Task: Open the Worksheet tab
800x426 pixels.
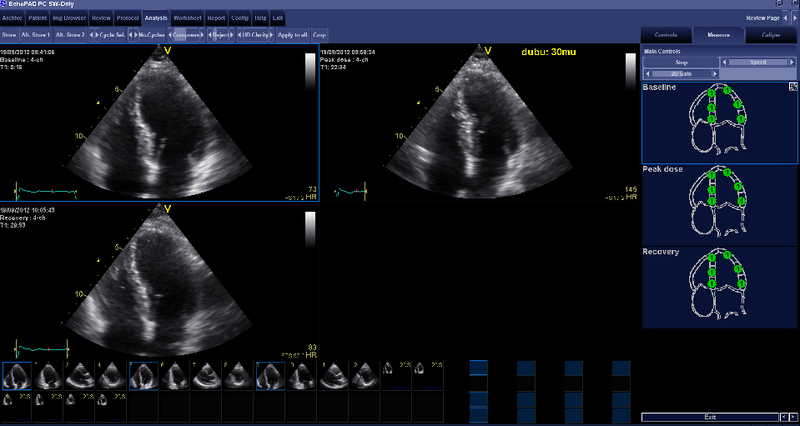Action: (x=187, y=18)
